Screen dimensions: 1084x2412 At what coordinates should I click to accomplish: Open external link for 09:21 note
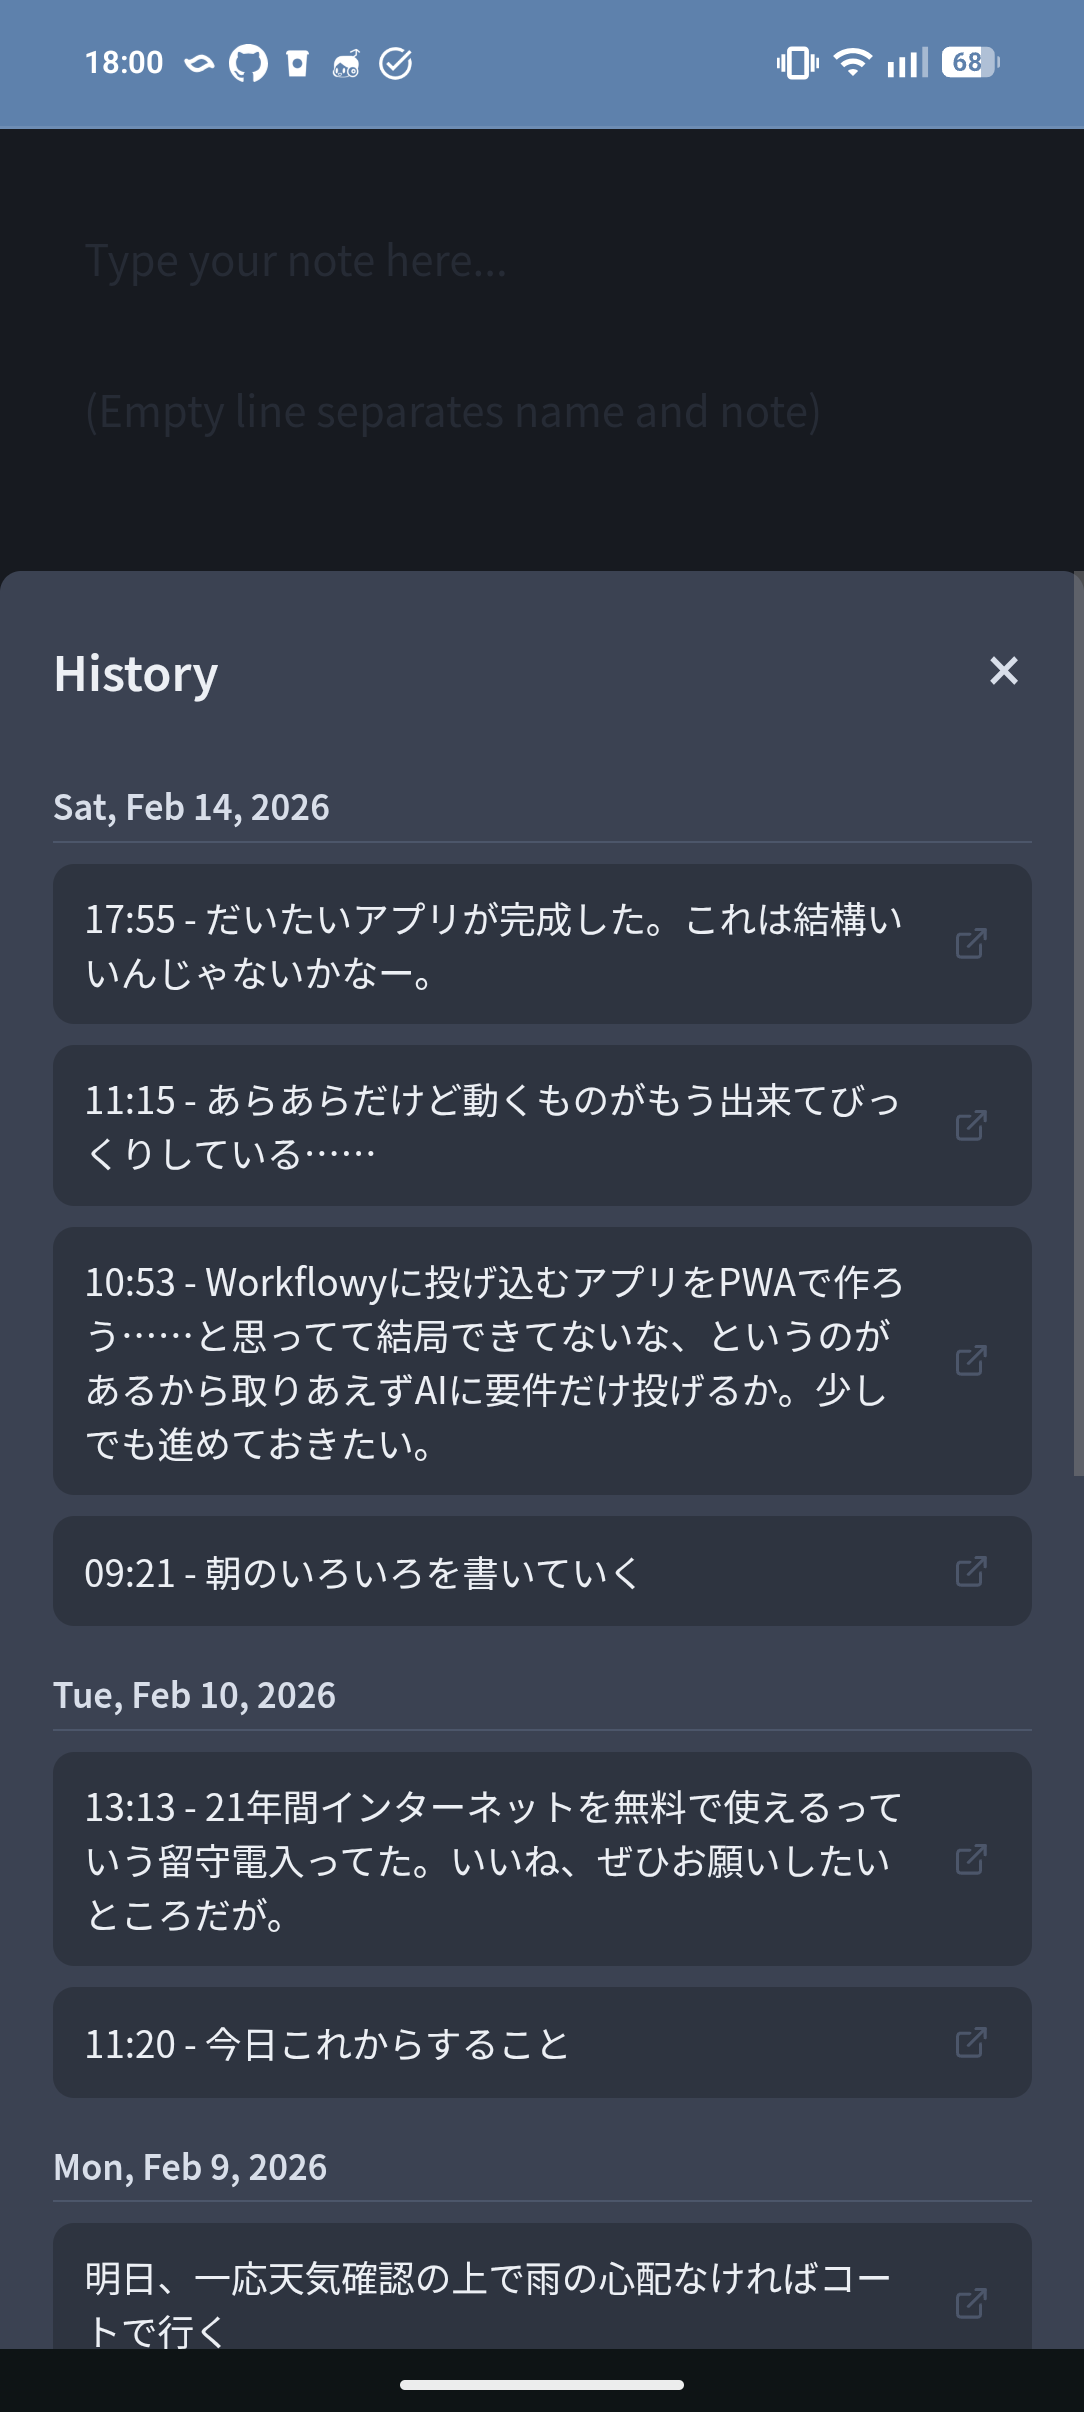(x=971, y=1571)
